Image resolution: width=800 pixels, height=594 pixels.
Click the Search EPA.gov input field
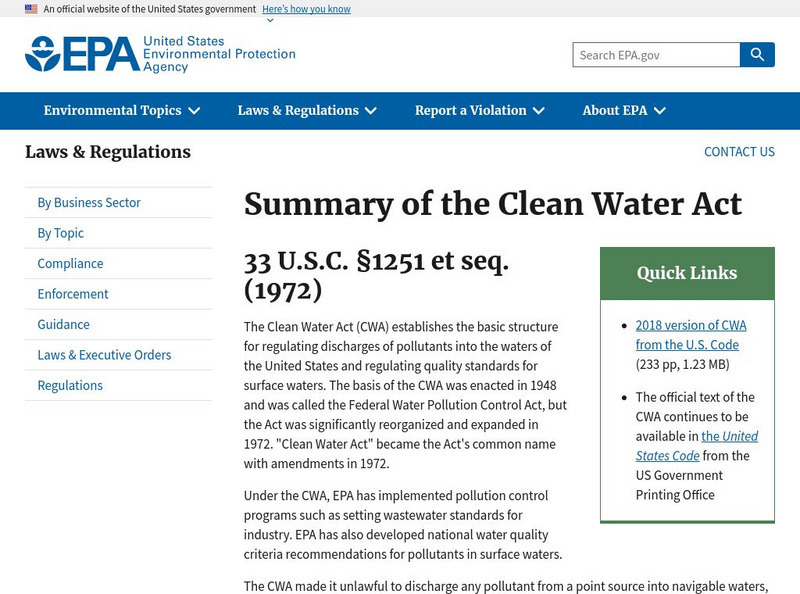[x=656, y=55]
